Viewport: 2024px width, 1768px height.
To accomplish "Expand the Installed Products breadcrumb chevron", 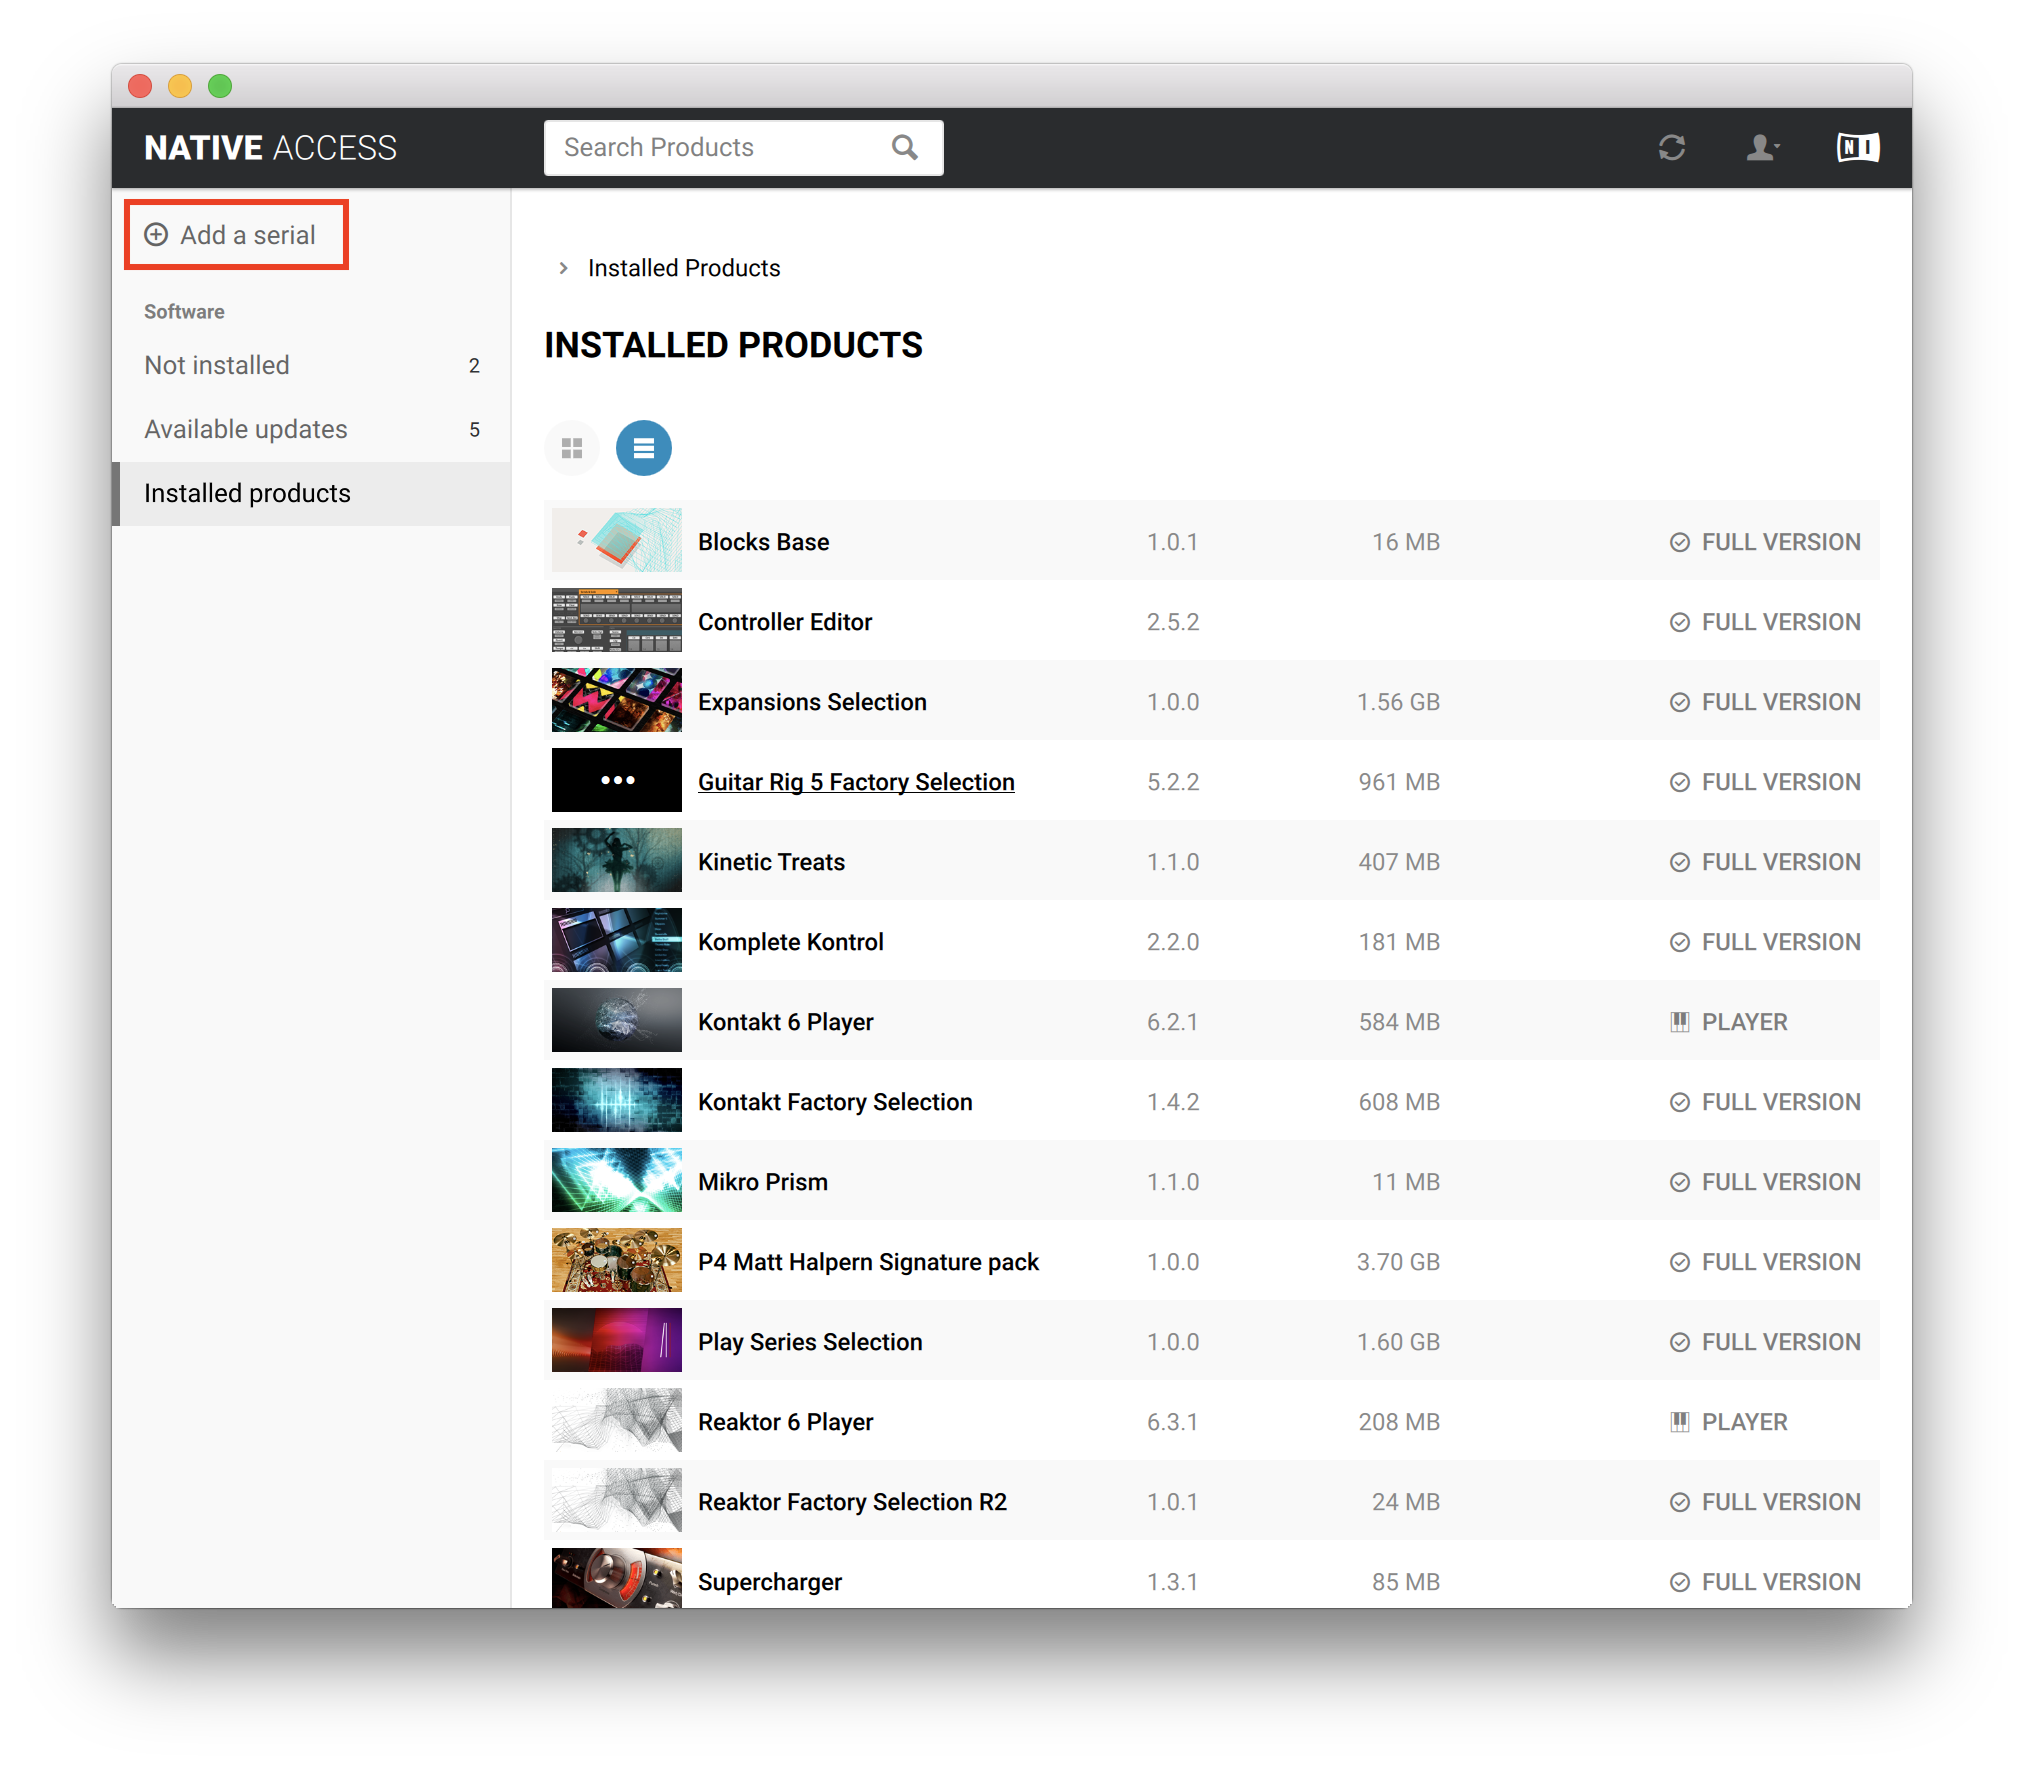I will pos(564,268).
